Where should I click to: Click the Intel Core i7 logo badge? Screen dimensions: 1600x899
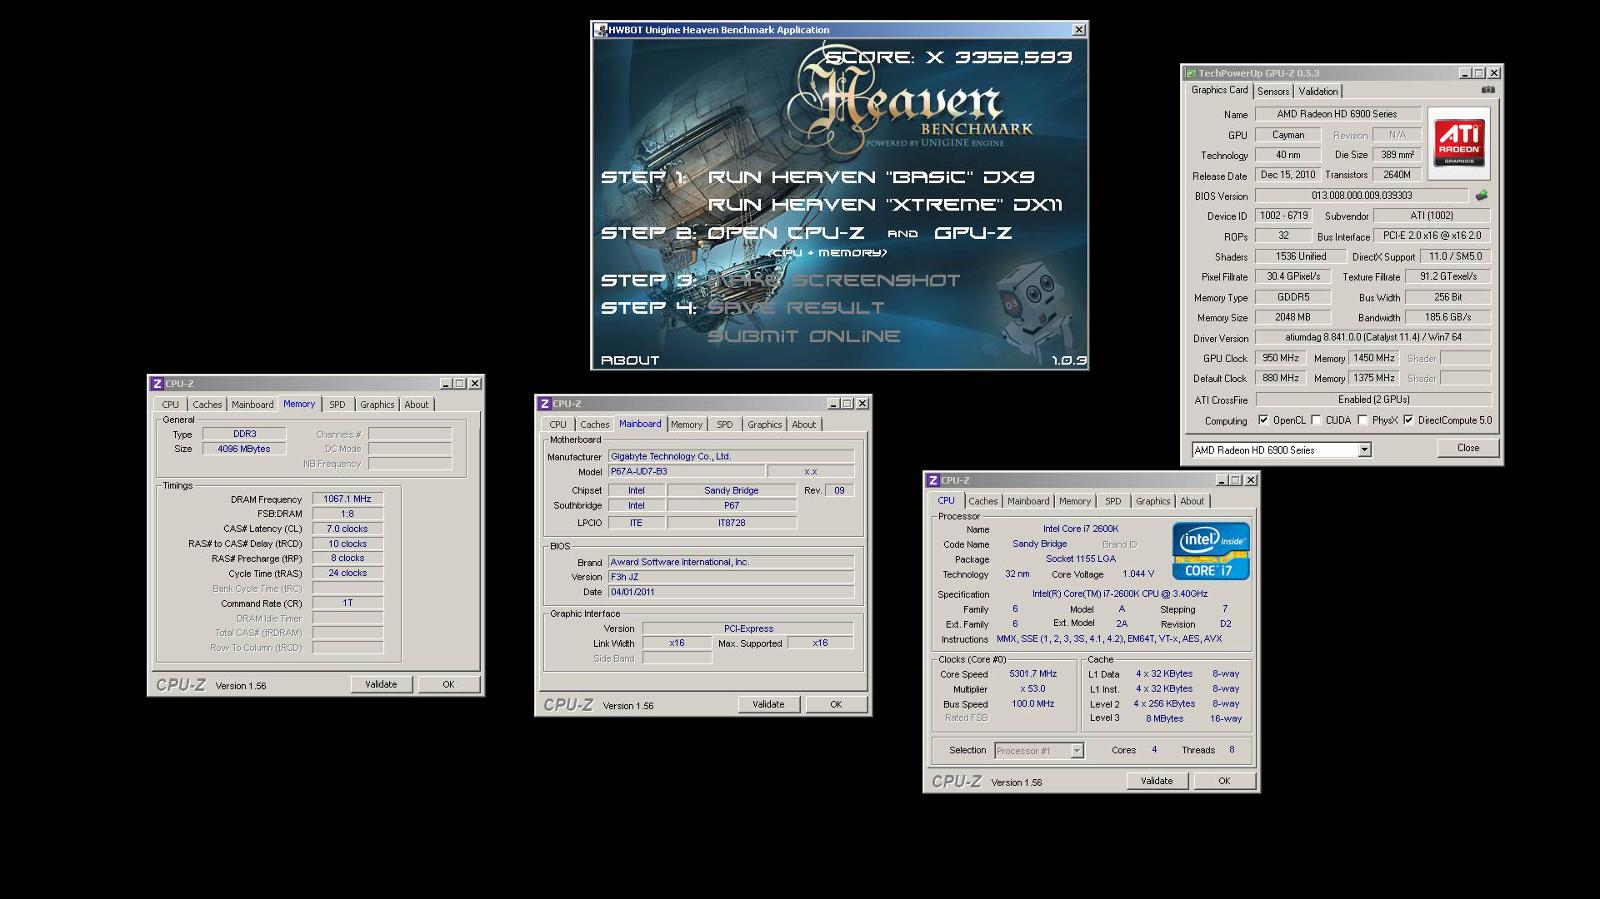pos(1211,550)
